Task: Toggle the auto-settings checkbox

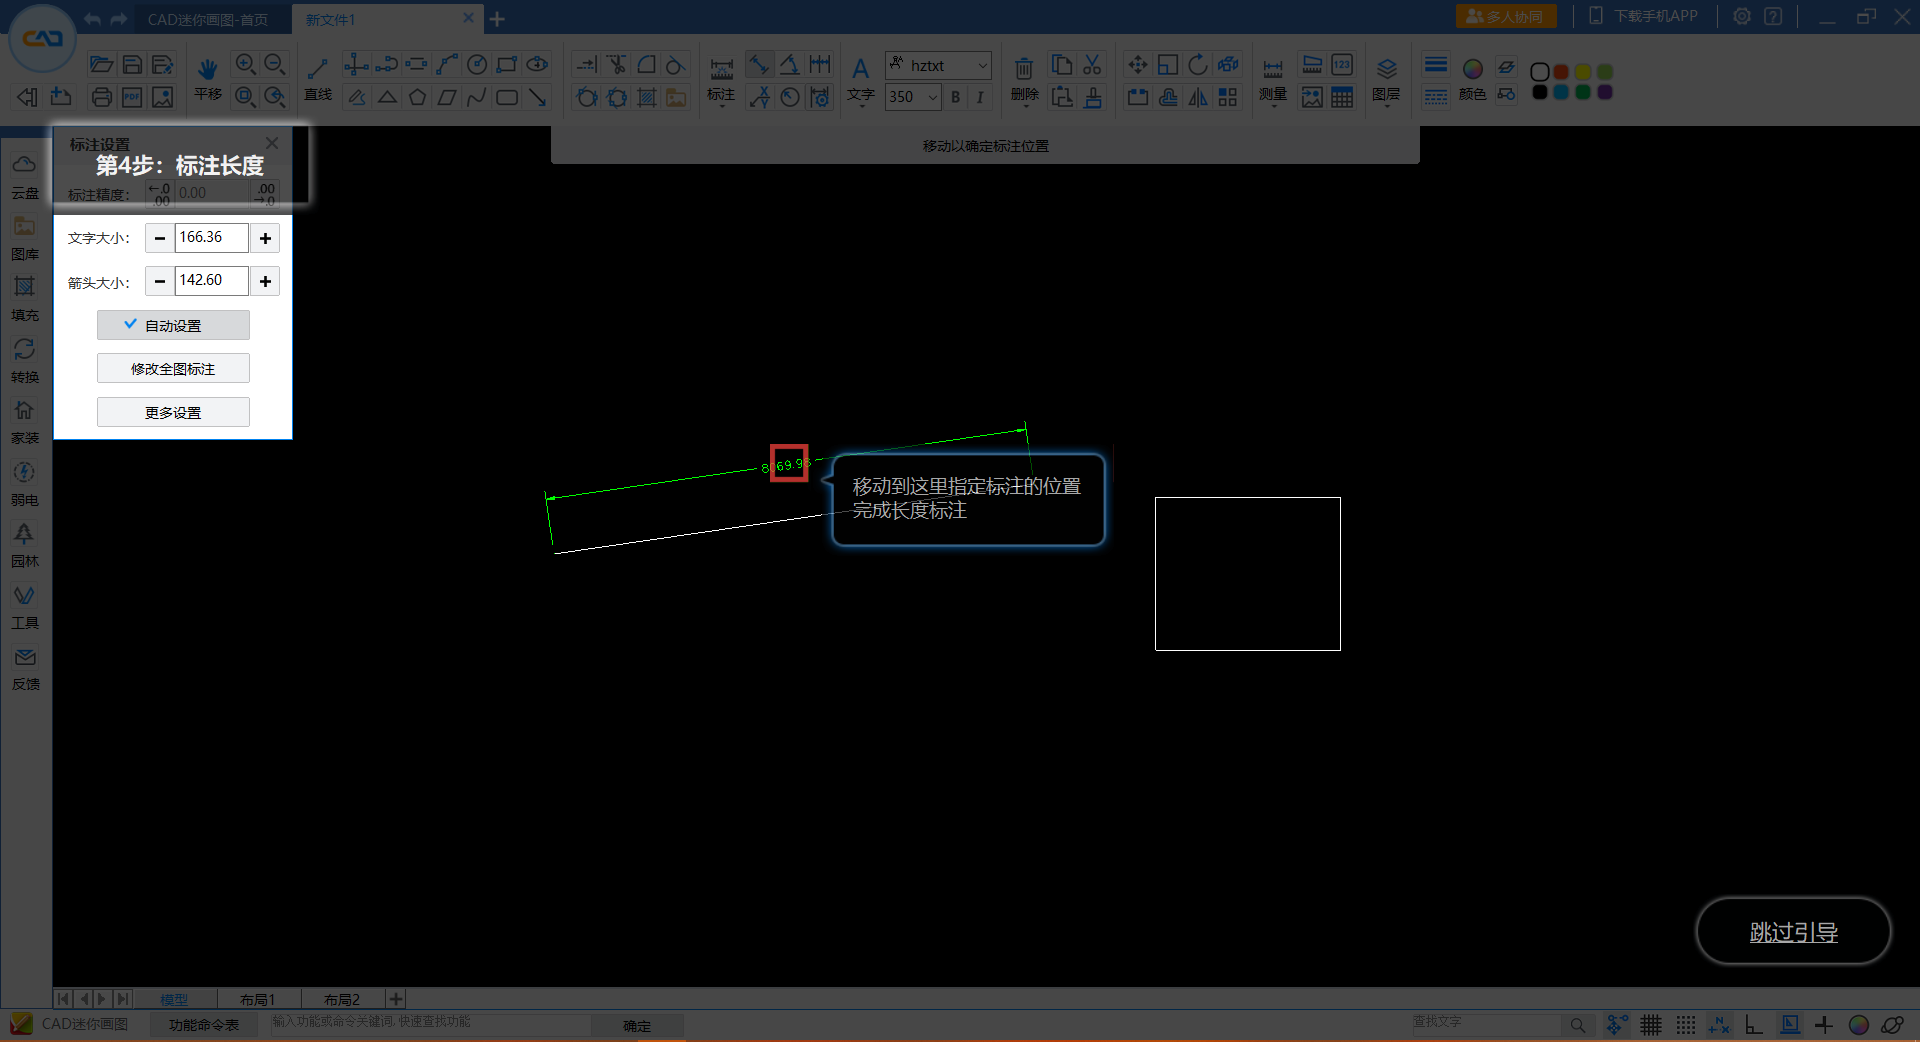Action: point(173,325)
